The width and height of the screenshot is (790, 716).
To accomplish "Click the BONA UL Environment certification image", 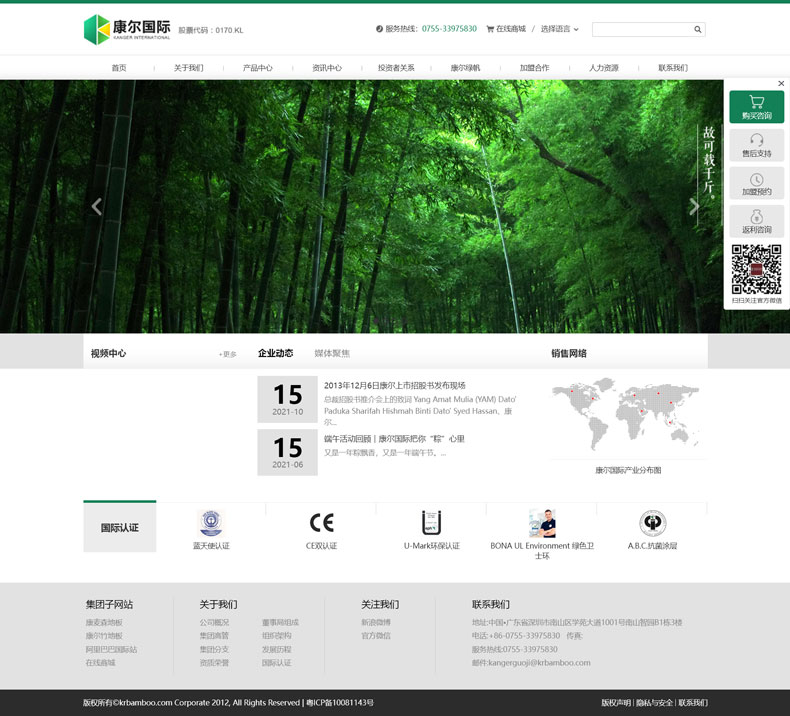I will 542,523.
